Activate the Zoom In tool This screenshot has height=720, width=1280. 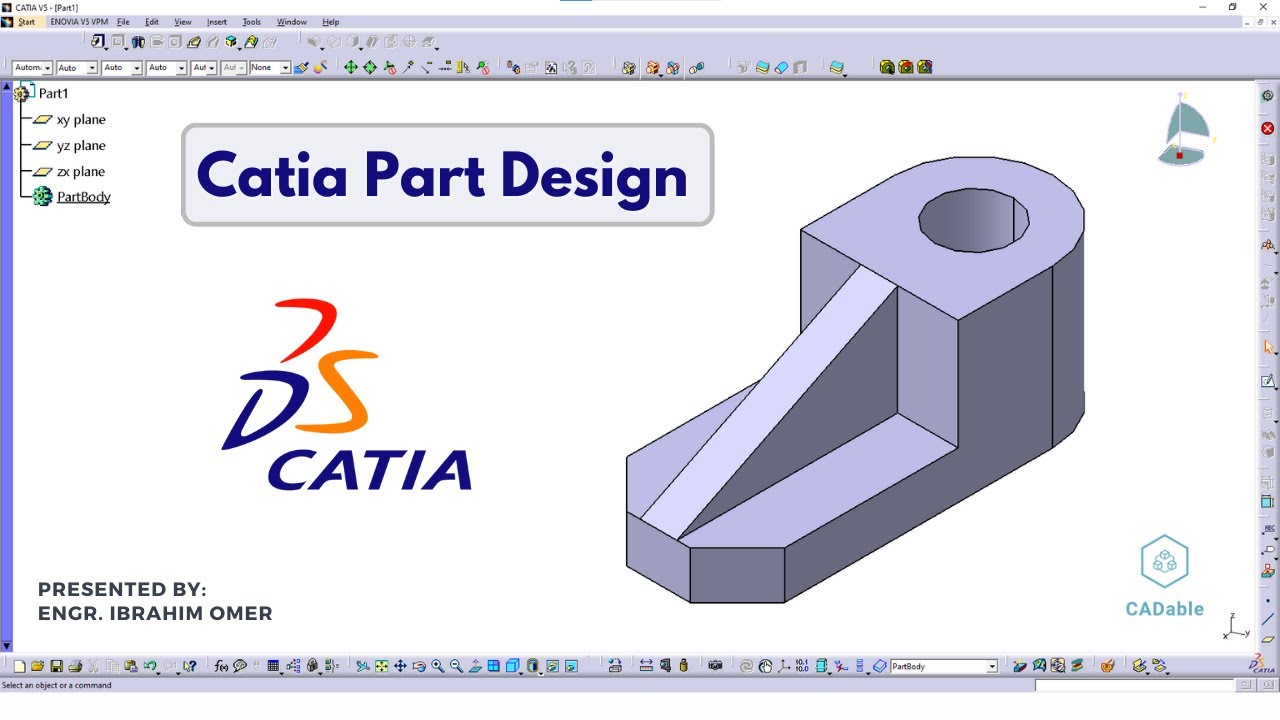[x=437, y=666]
